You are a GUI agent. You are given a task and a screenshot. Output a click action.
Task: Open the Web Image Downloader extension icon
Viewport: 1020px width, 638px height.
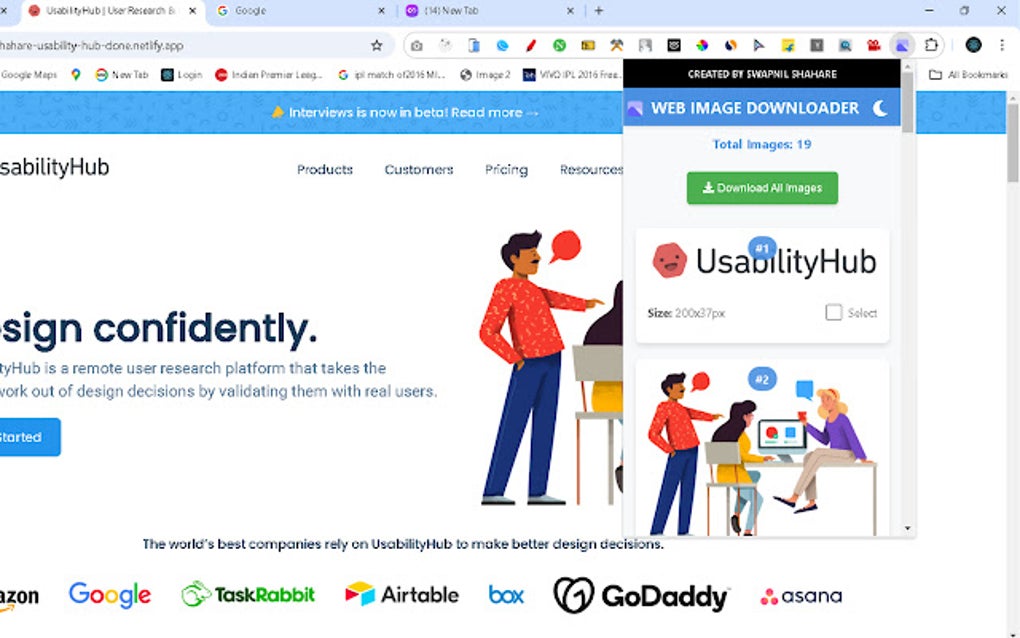pos(902,45)
